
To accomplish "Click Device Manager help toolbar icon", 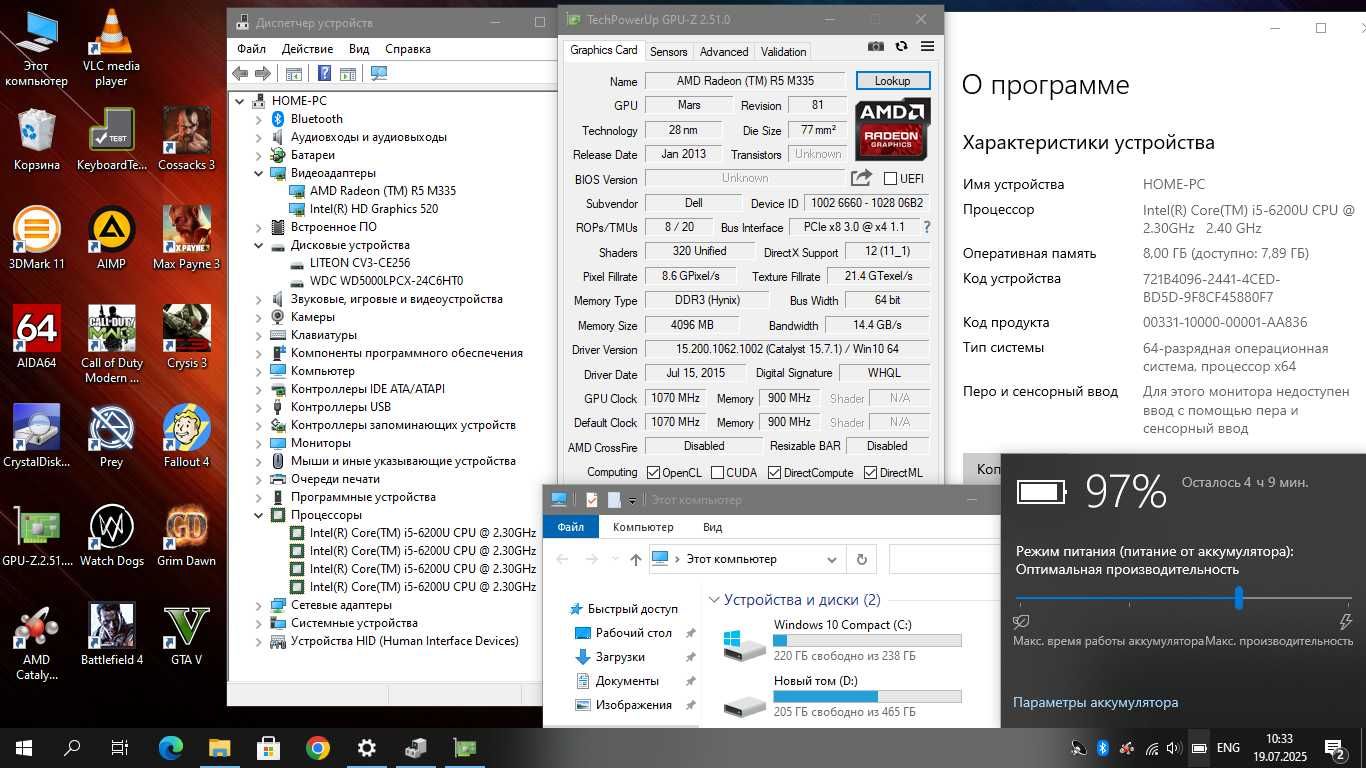I will [324, 73].
